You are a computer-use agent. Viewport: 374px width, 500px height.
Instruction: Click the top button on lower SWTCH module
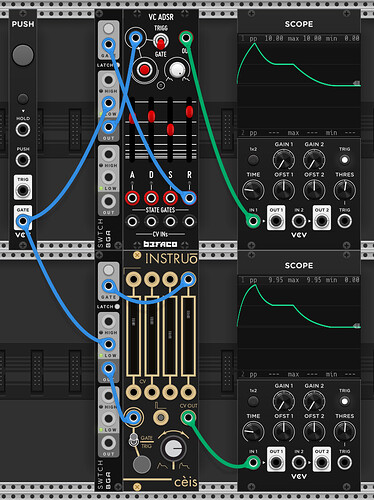point(108,270)
